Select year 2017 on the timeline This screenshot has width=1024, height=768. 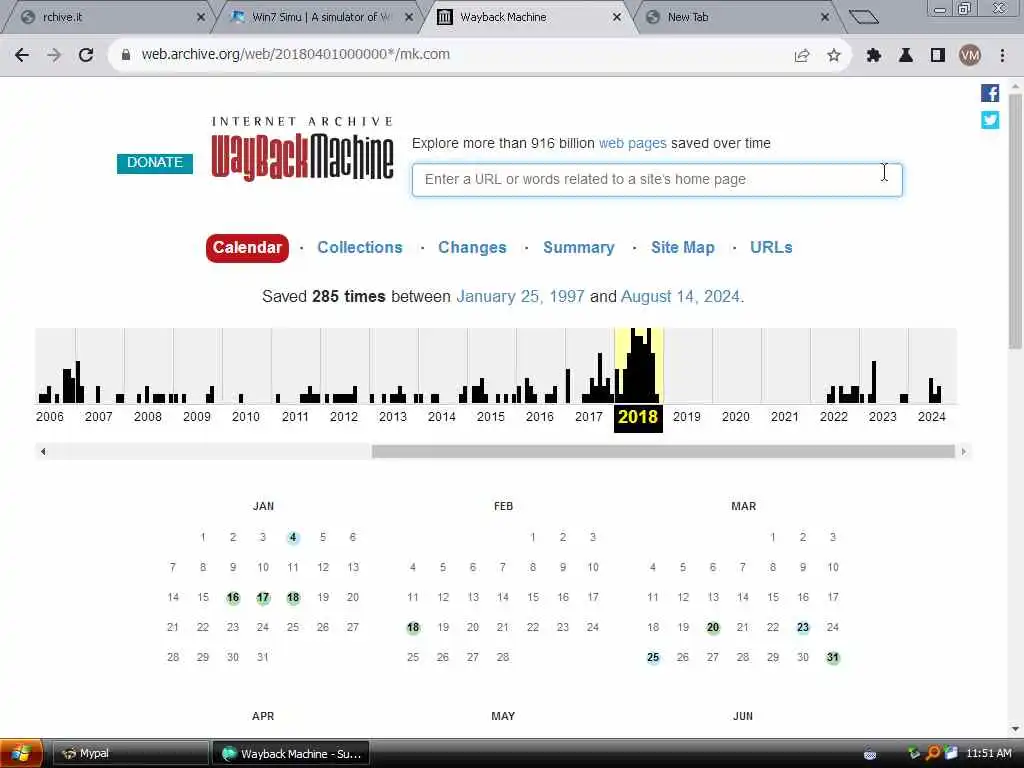(588, 417)
